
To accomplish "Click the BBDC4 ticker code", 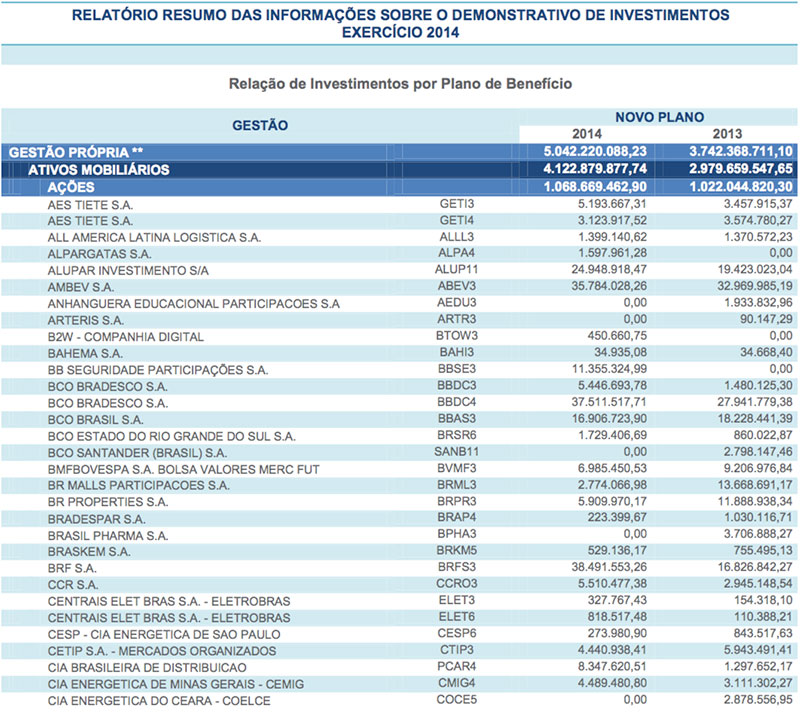I will 457,403.
